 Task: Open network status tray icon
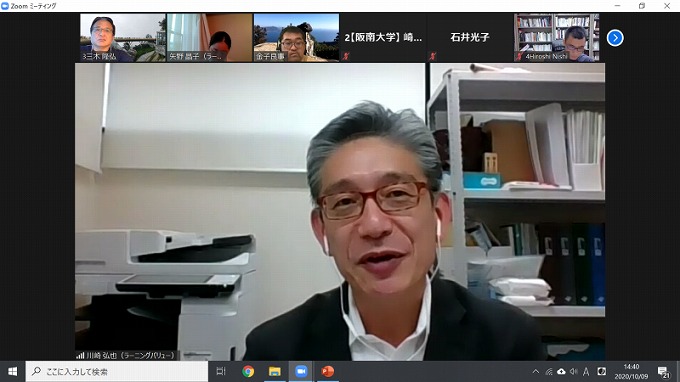(549, 372)
